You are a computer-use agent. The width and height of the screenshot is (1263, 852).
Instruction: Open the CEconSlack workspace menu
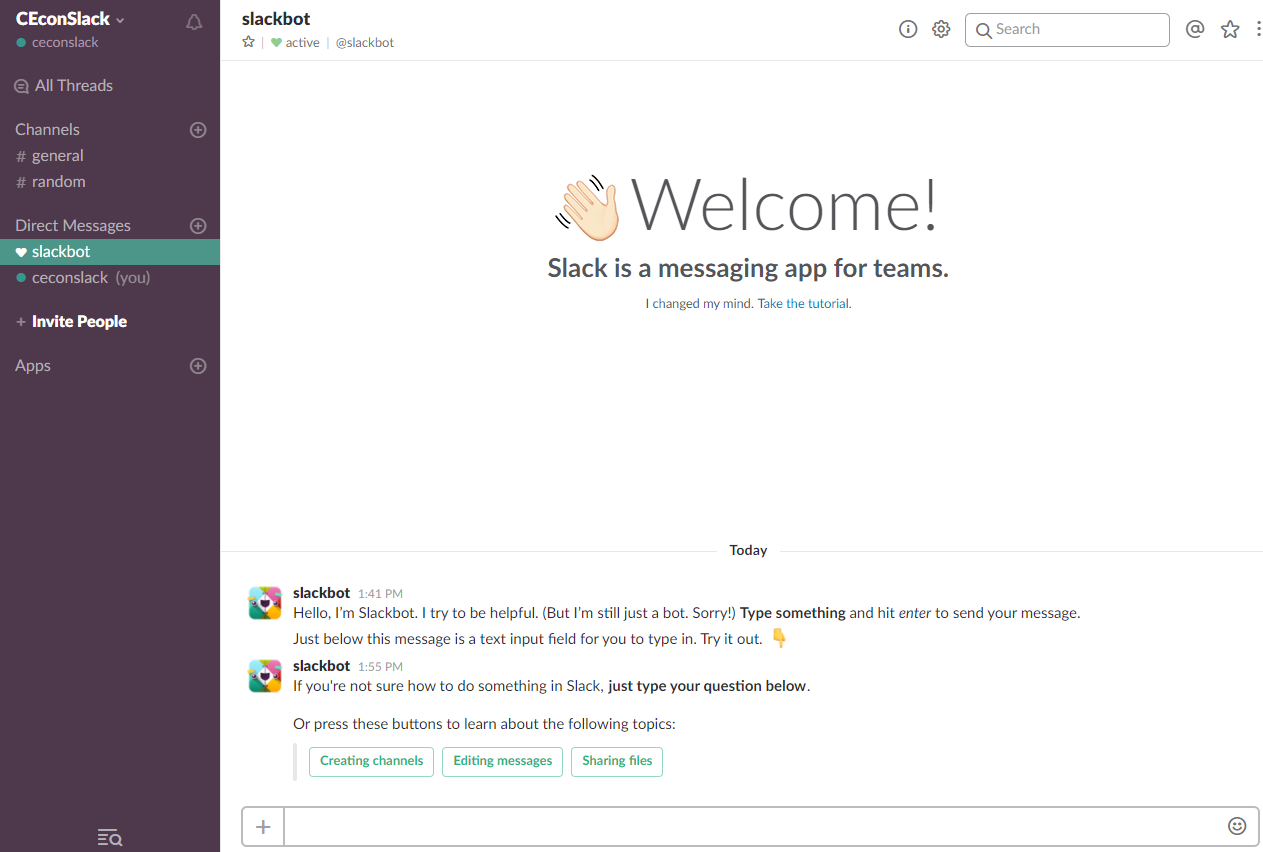[x=71, y=19]
